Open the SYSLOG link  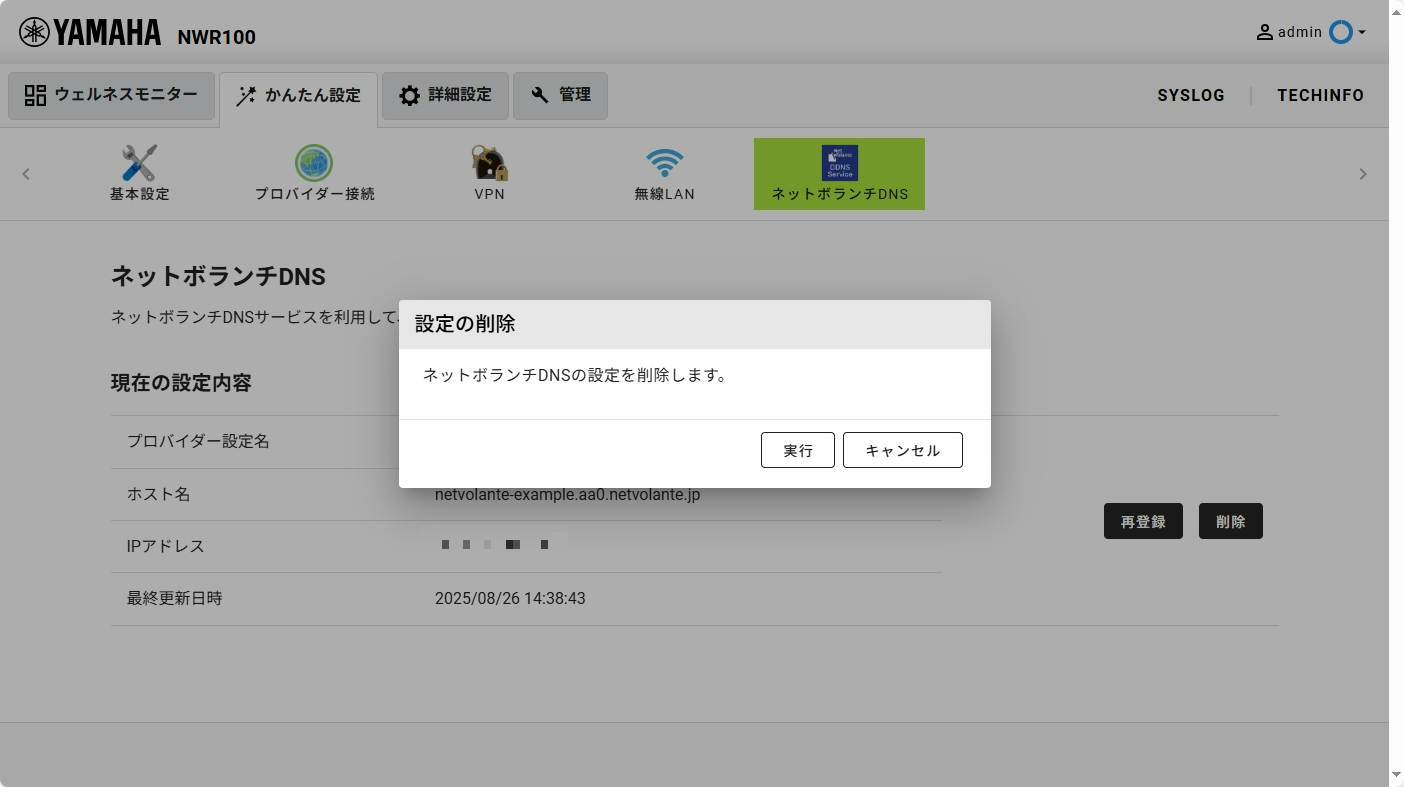[1191, 96]
